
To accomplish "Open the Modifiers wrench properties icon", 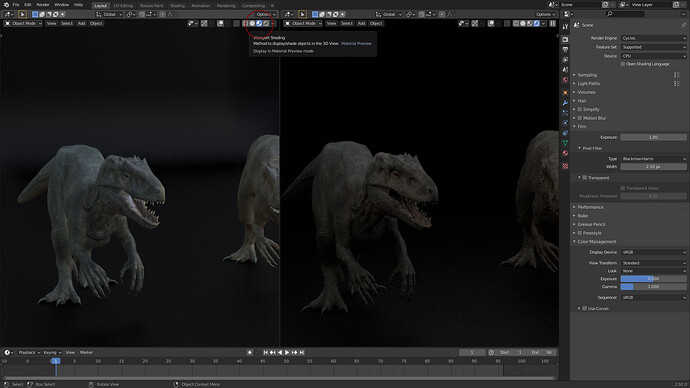I will 565,103.
